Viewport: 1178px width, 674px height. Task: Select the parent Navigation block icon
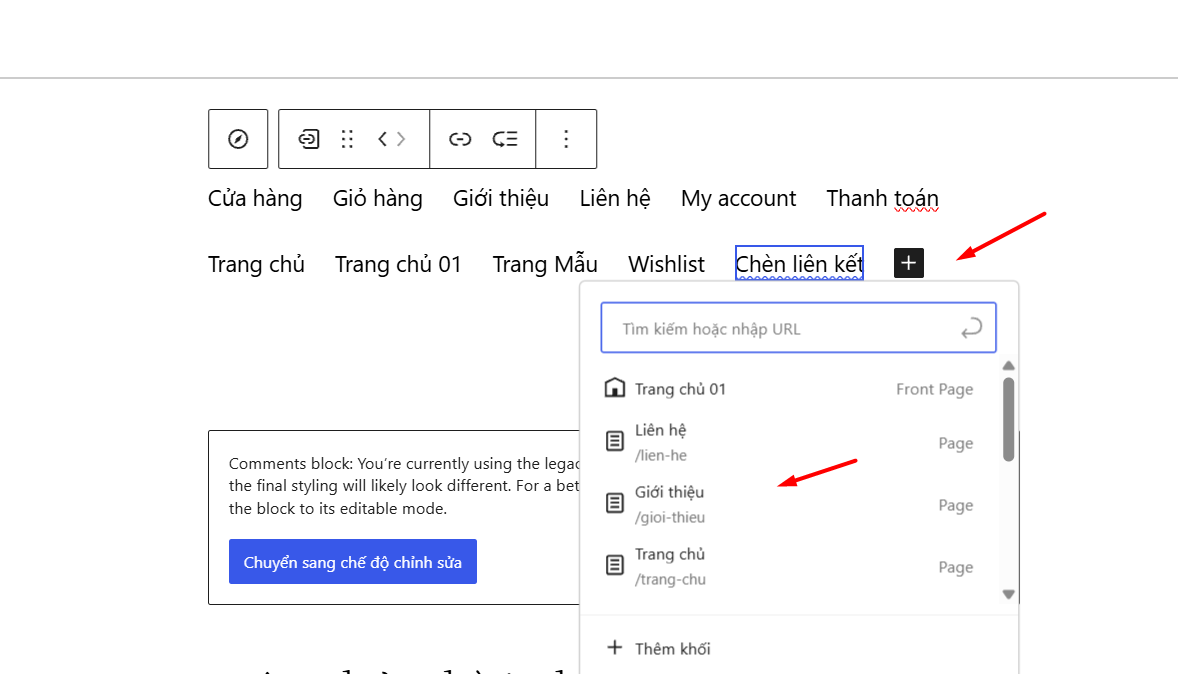238,139
